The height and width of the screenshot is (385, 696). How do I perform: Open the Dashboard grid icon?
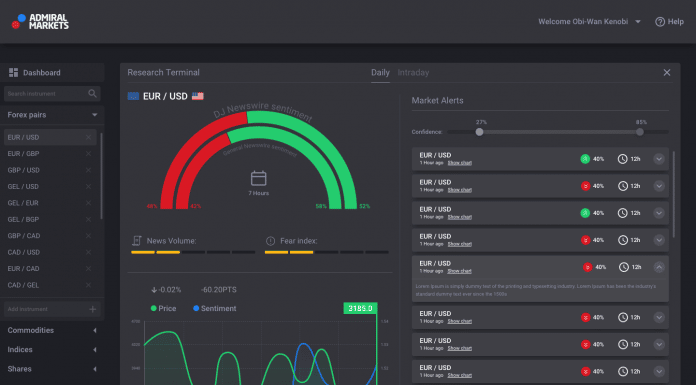(13, 72)
